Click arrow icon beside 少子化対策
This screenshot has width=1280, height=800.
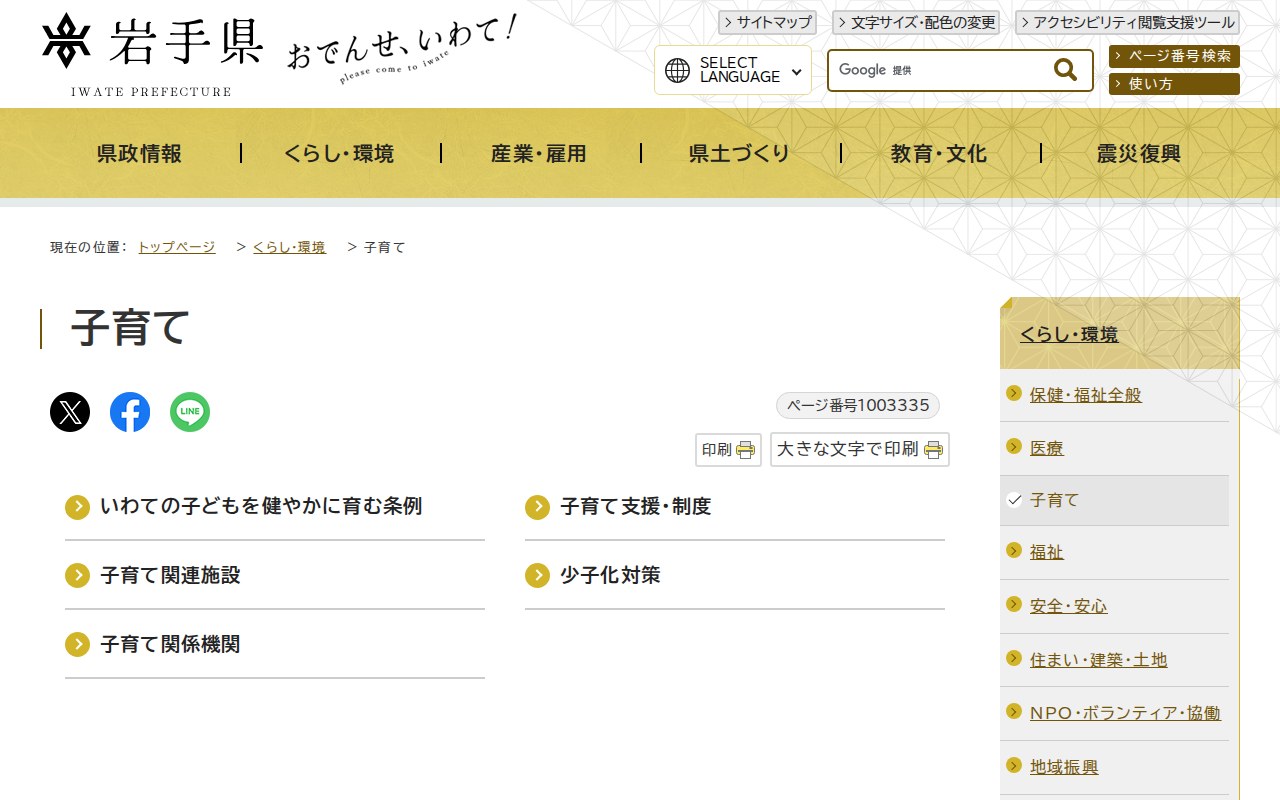(x=538, y=576)
